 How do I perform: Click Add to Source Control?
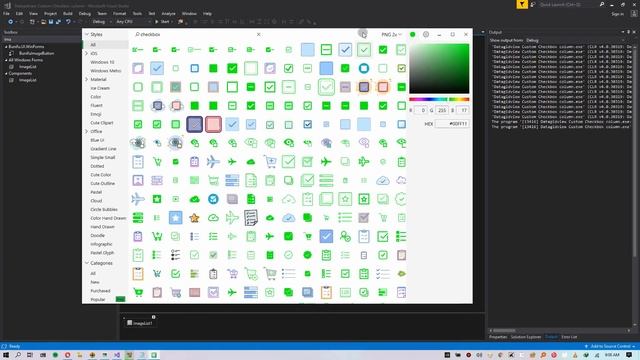pyautogui.click(x=610, y=347)
